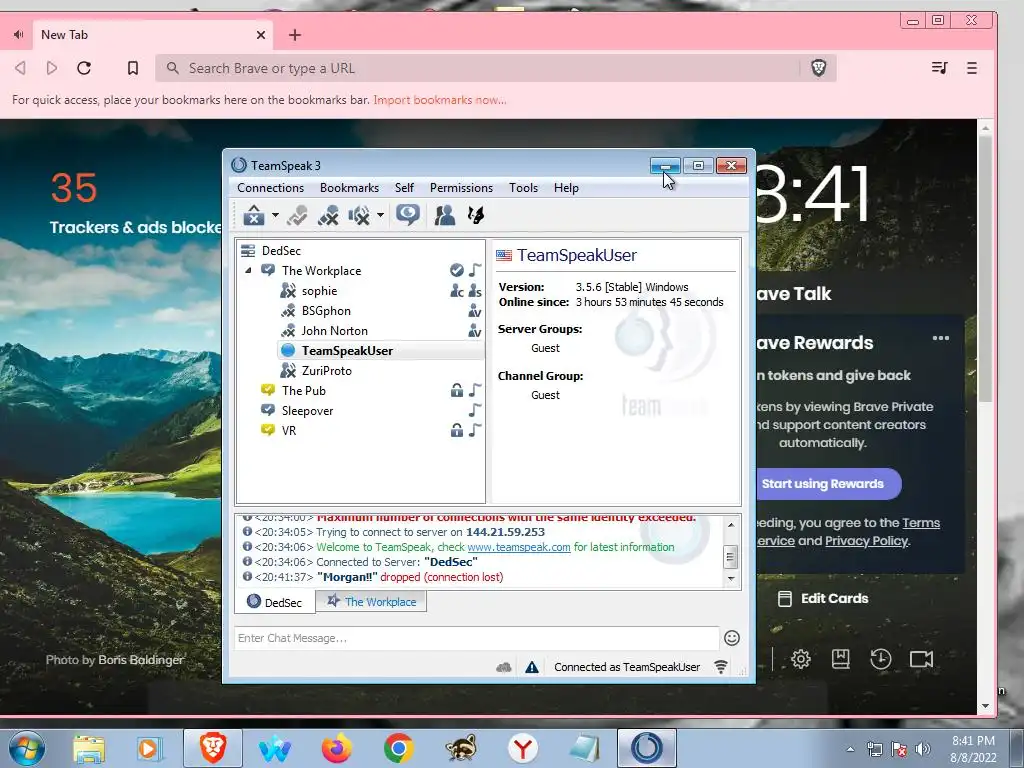Click the wolf-shaped plugin toolbar icon
1024x768 pixels.
click(476, 215)
